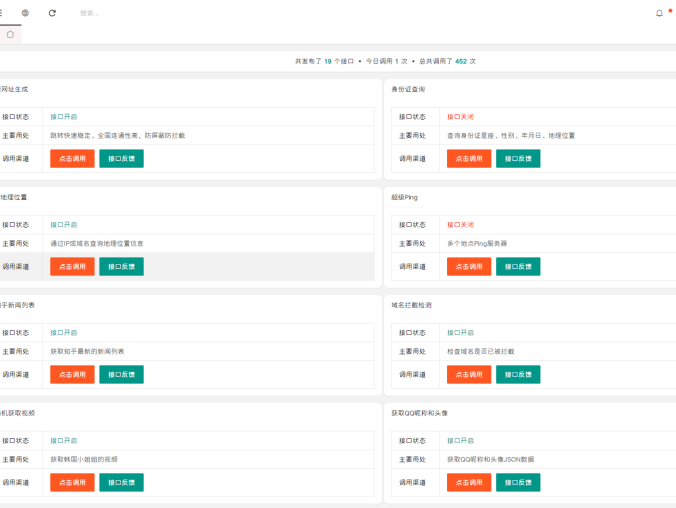This screenshot has width=676, height=508.
Task: Click the globe icon in top bar
Action: coord(25,13)
